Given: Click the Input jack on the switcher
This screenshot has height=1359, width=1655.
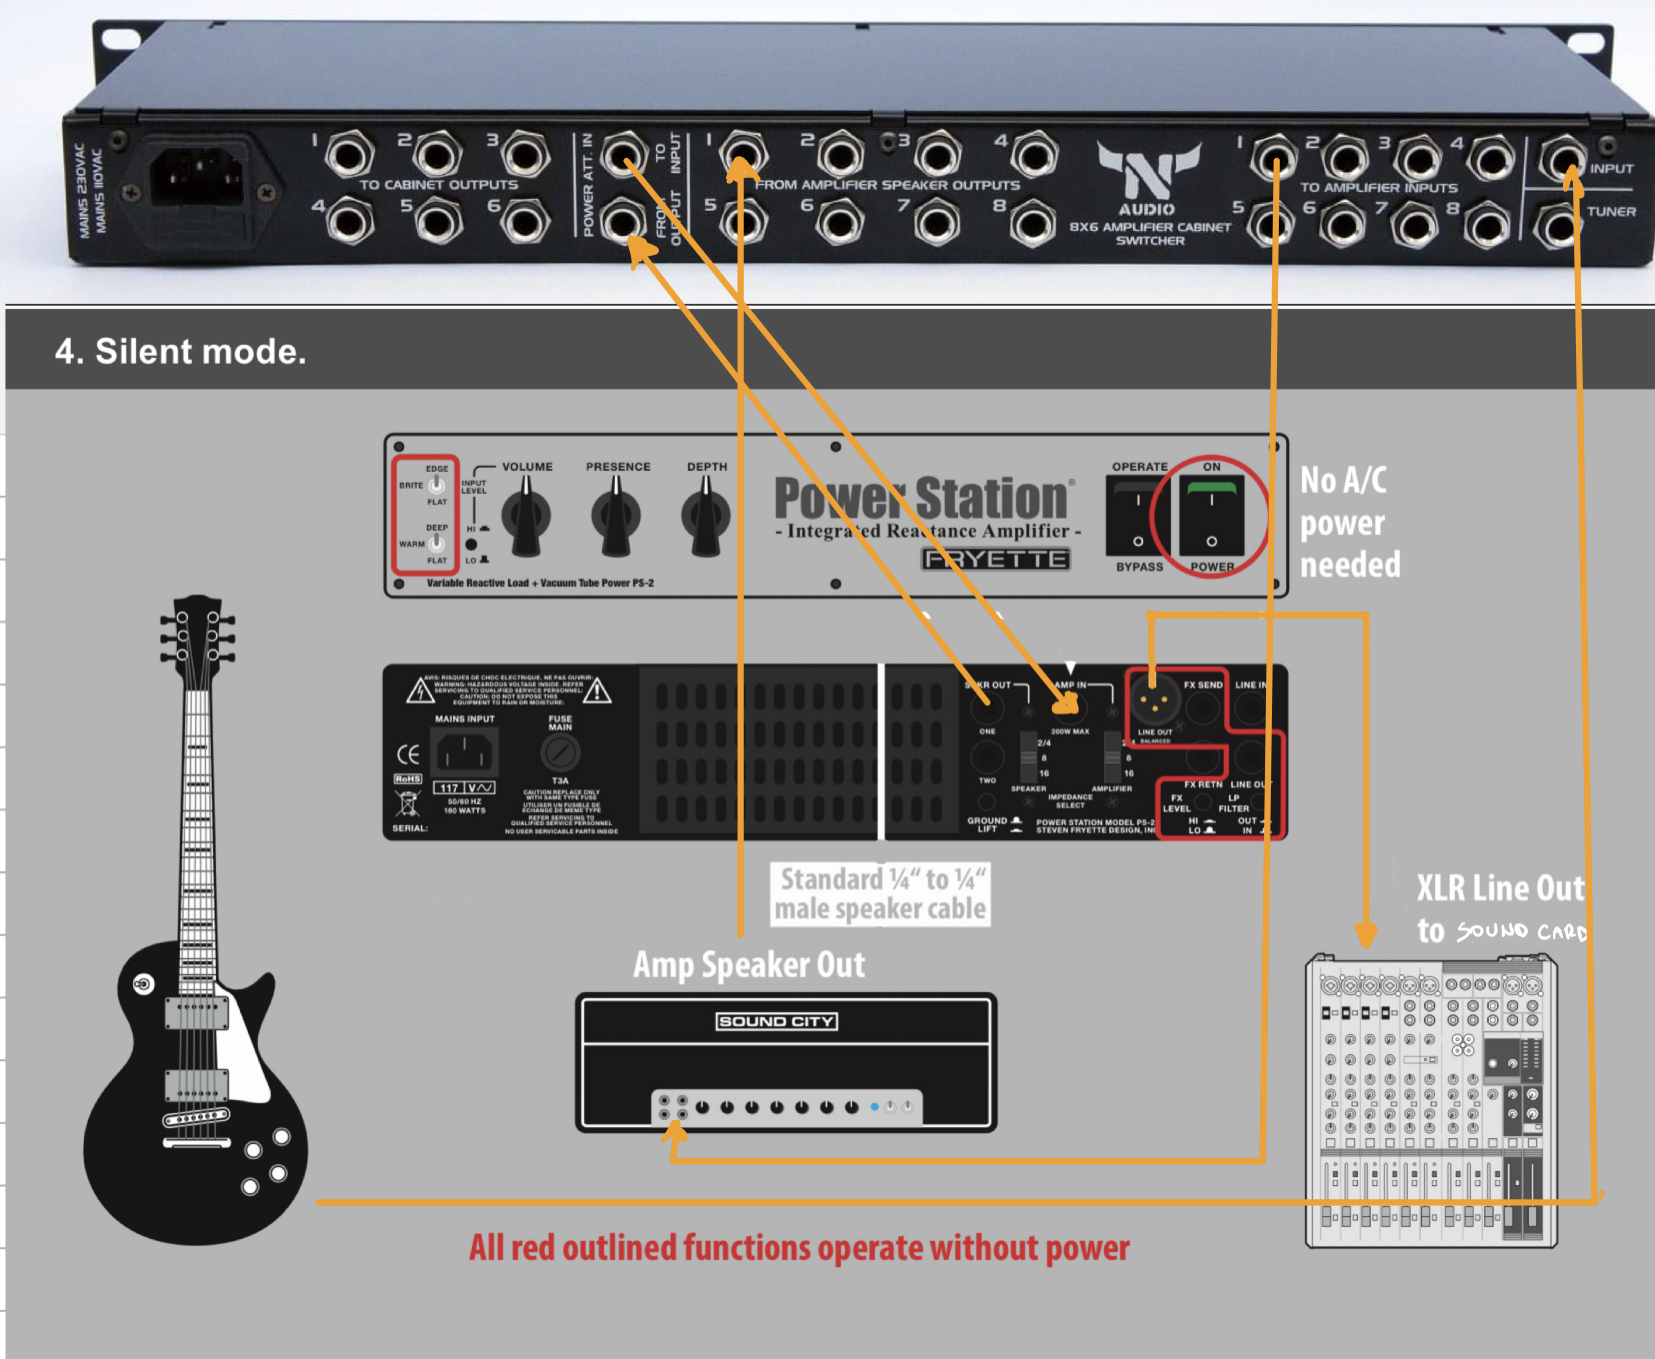Looking at the screenshot, I should (1561, 157).
